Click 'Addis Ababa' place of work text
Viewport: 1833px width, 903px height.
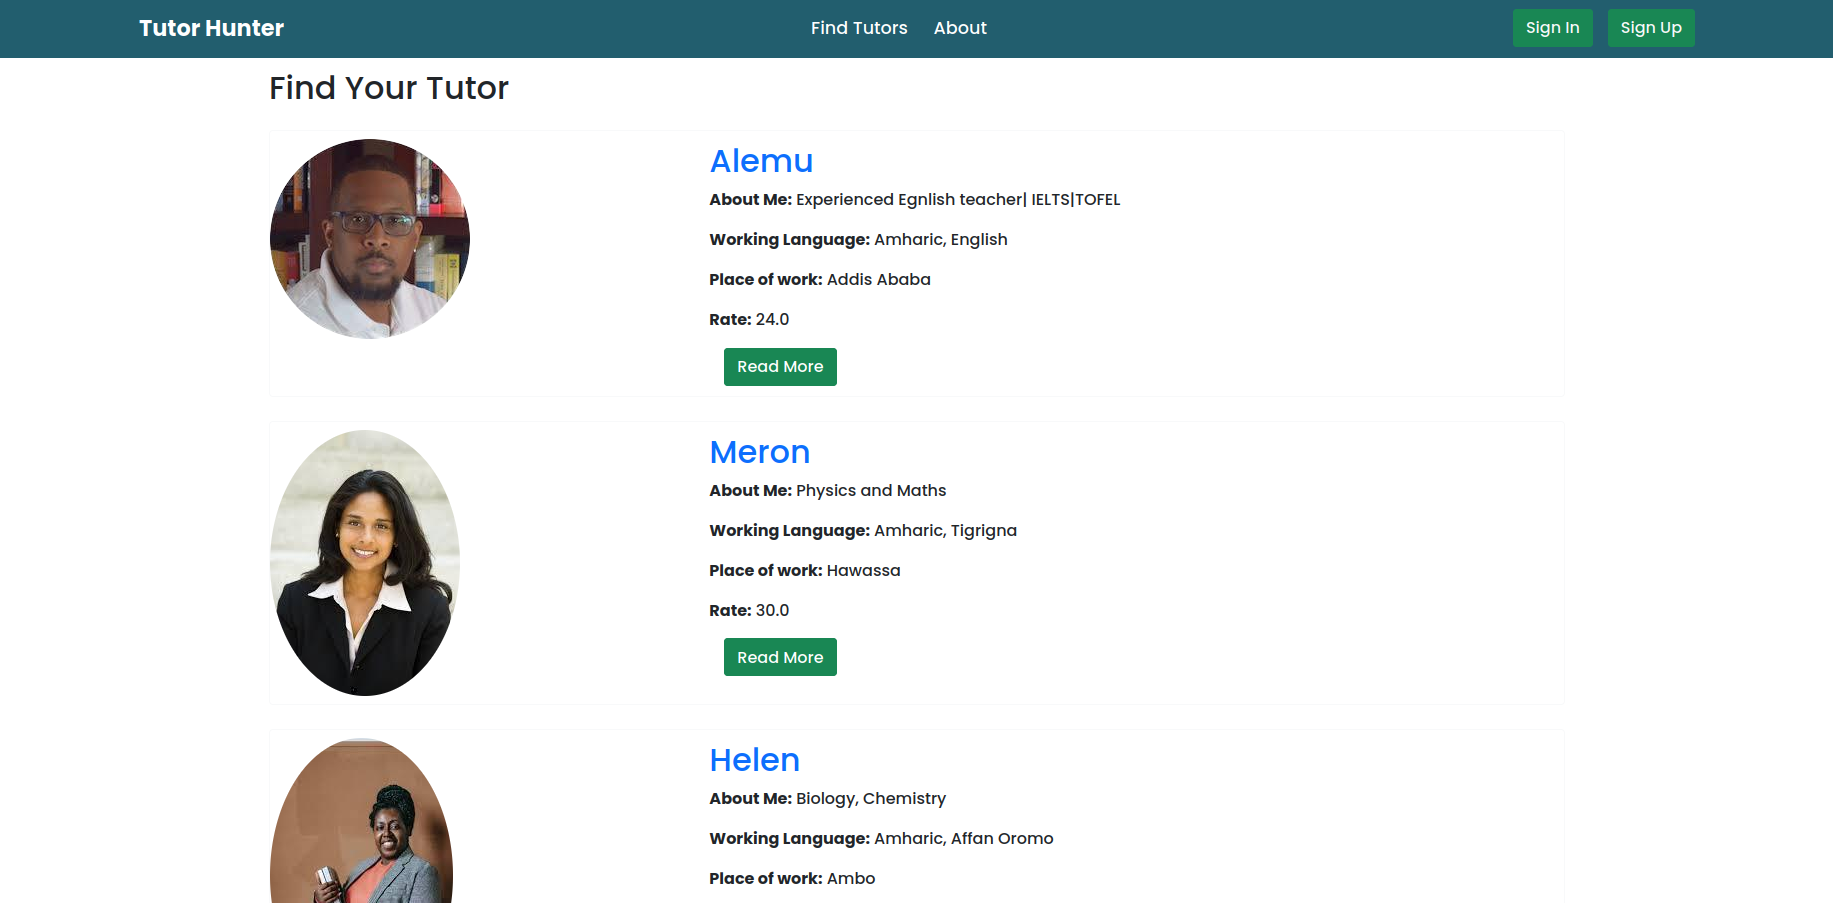coord(879,280)
